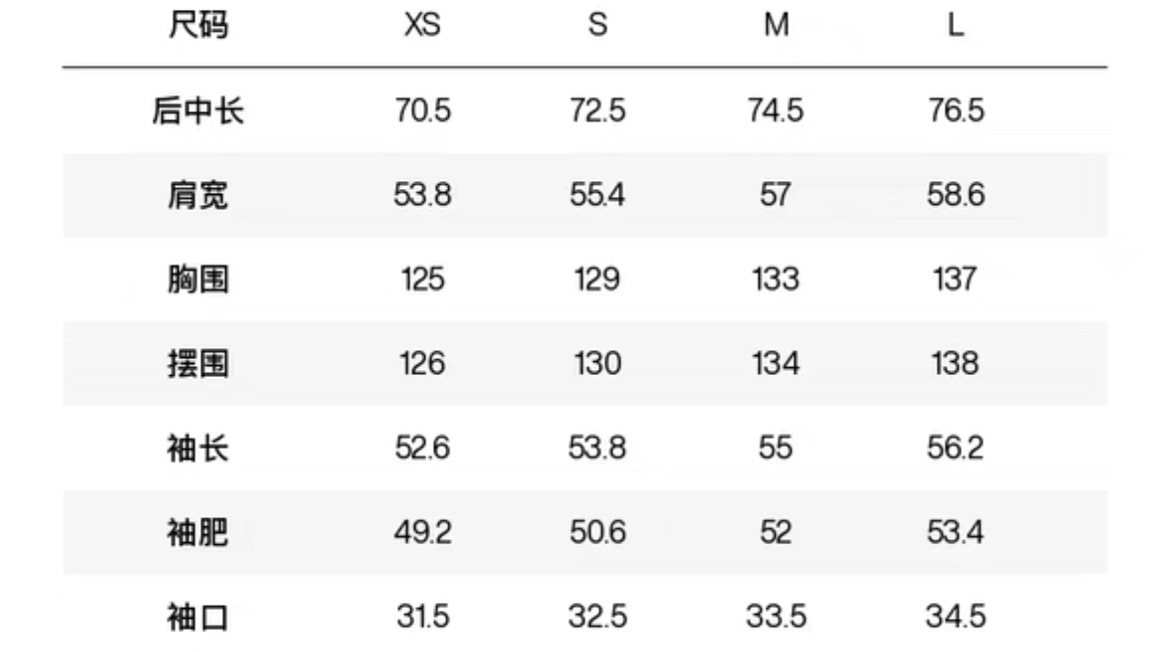Image resolution: width=1170 pixels, height=652 pixels.
Task: Click the 摆围 row label
Action: [x=198, y=363]
